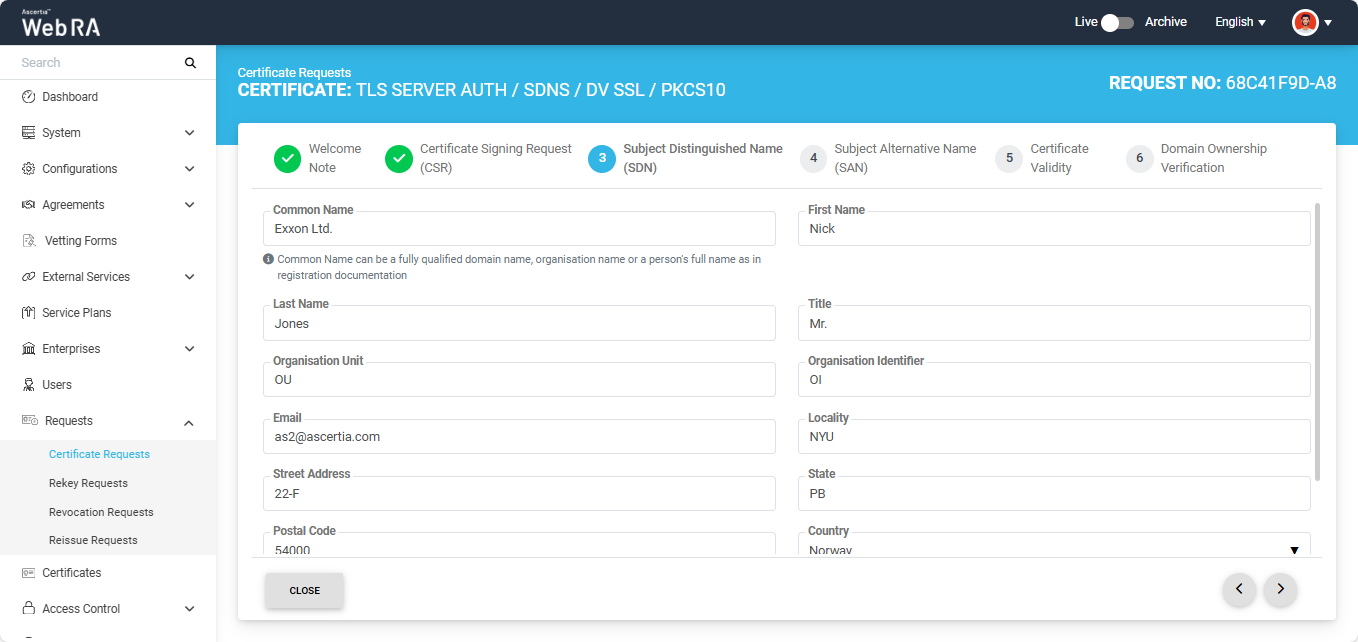
Task: Click the form's vertical scrollbar
Action: 1316,340
